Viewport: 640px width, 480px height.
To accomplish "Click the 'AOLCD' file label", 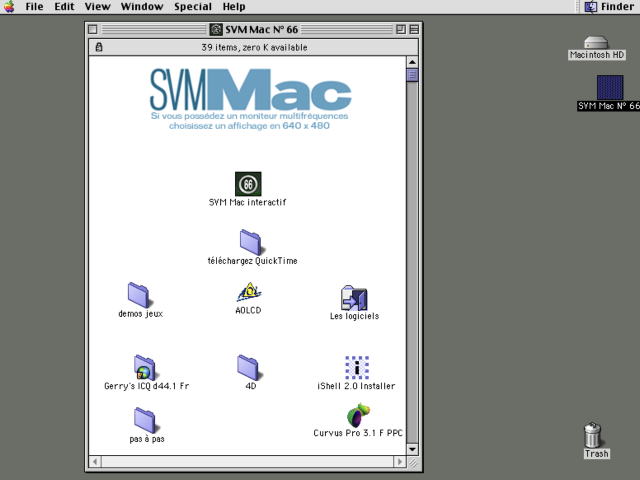I will pyautogui.click(x=248, y=310).
